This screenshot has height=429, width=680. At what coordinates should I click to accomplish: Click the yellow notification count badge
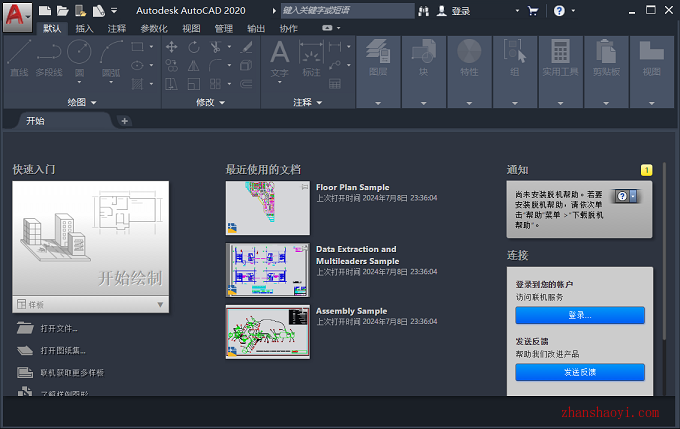646,170
